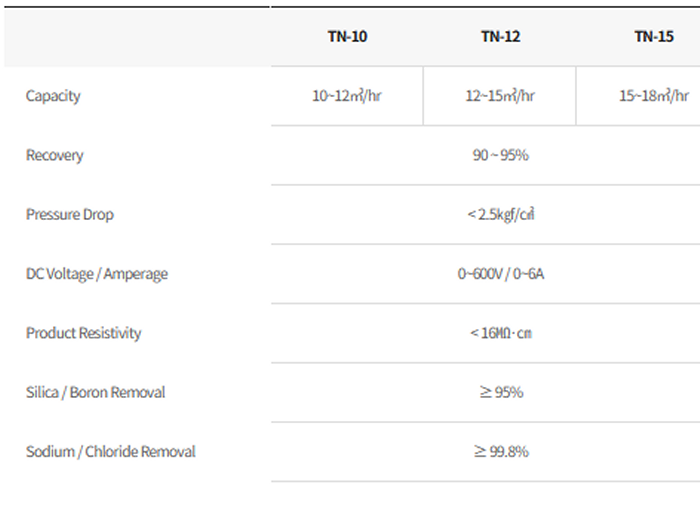
Task: Click the 10~12㎥/hr capacity cell
Action: (x=347, y=96)
